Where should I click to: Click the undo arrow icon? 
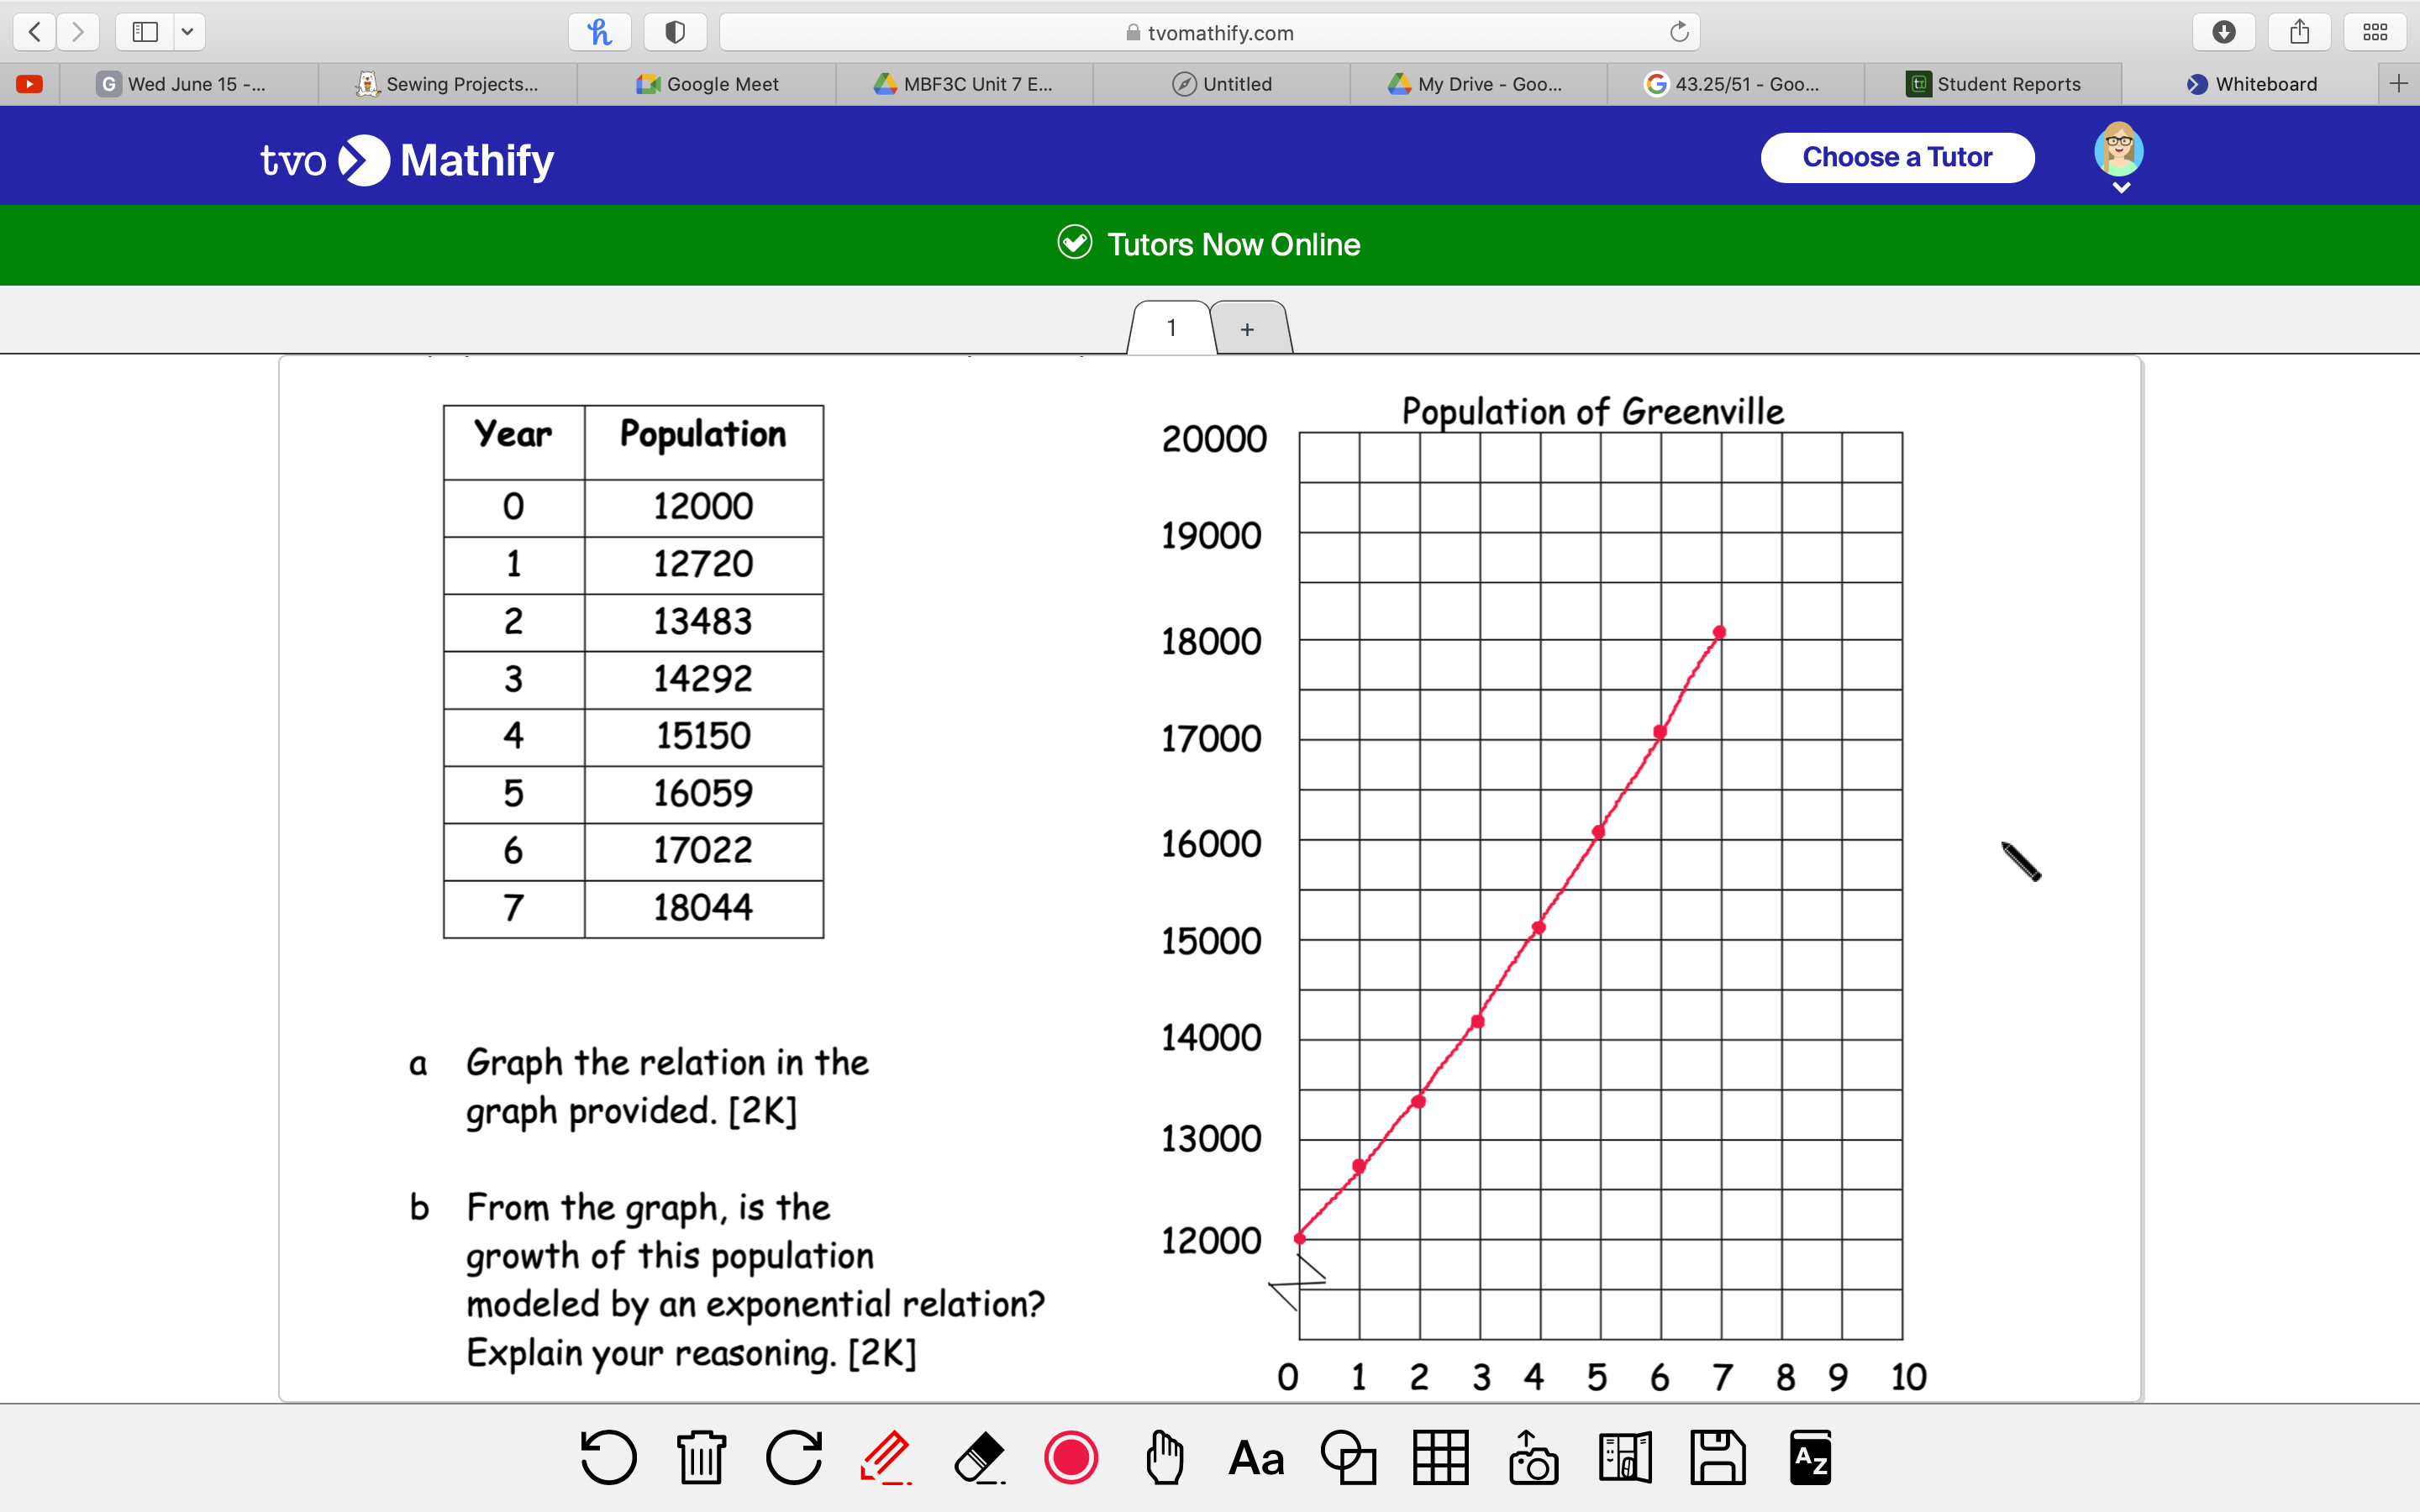pyautogui.click(x=608, y=1457)
